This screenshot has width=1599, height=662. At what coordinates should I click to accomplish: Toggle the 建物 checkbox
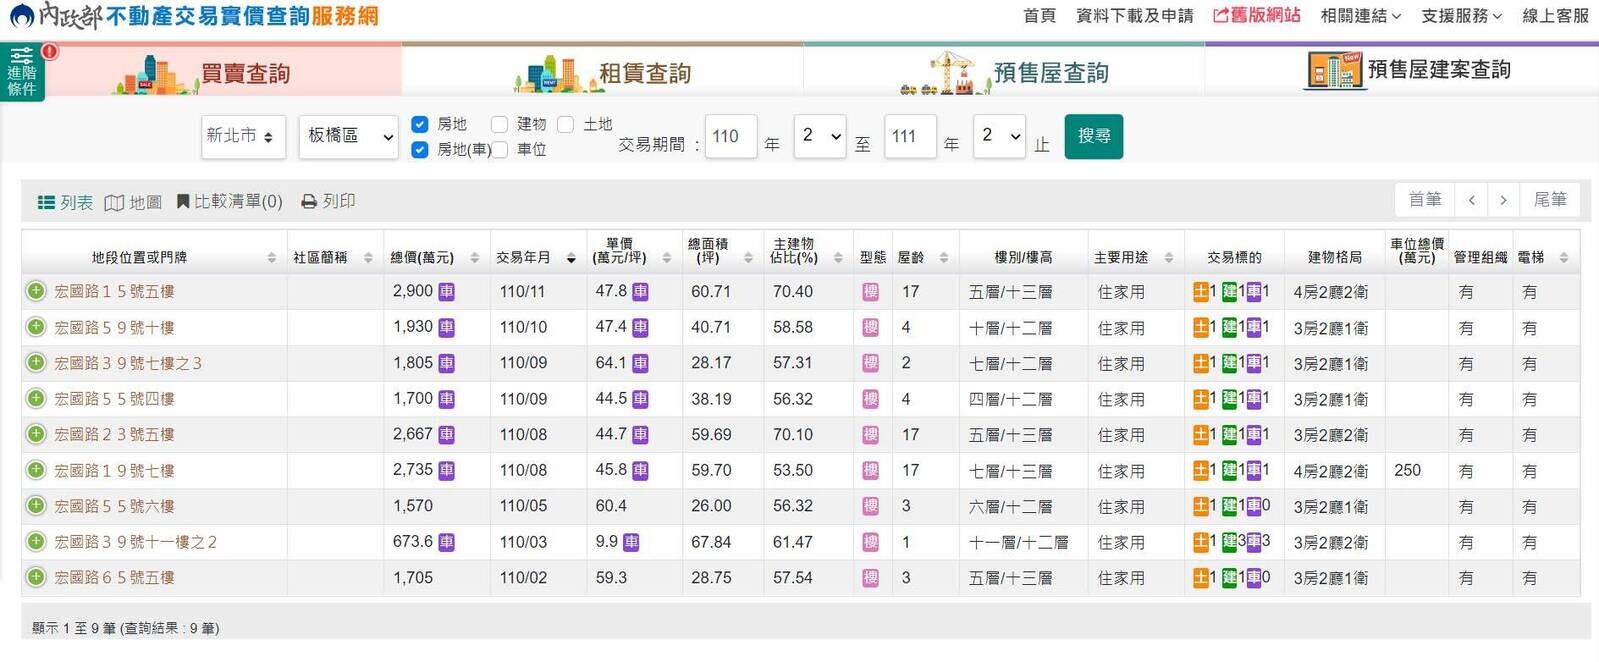tap(499, 124)
